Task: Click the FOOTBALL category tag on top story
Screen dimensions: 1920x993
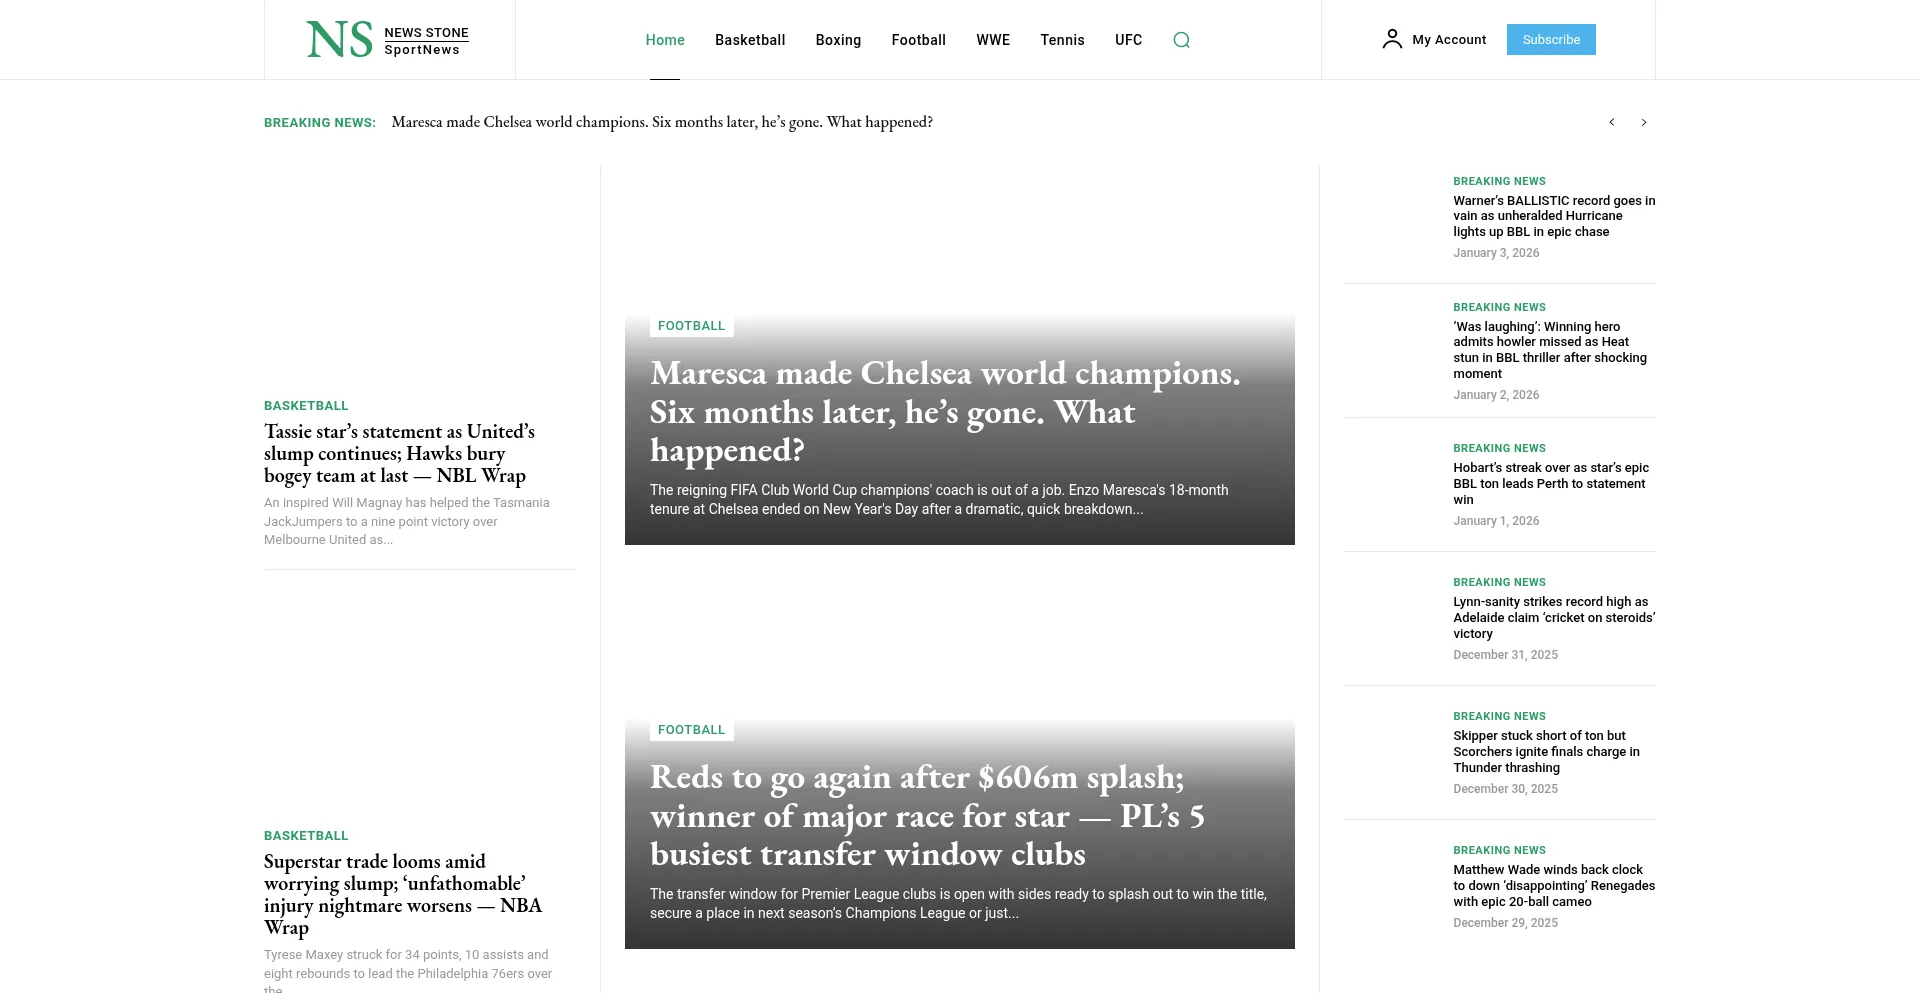Action: pos(691,325)
